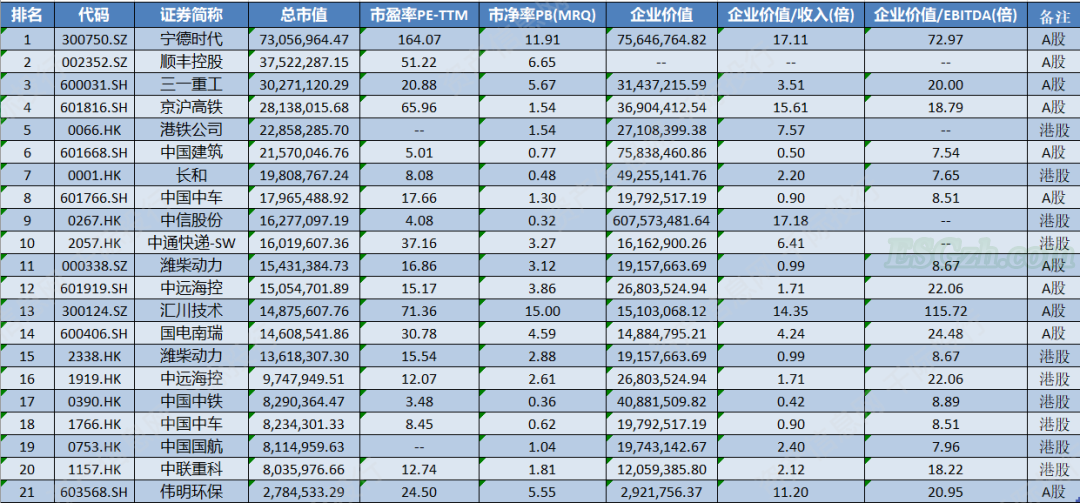Click the 国电南瑞 name cell
The image size is (1080, 503).
[191, 333]
